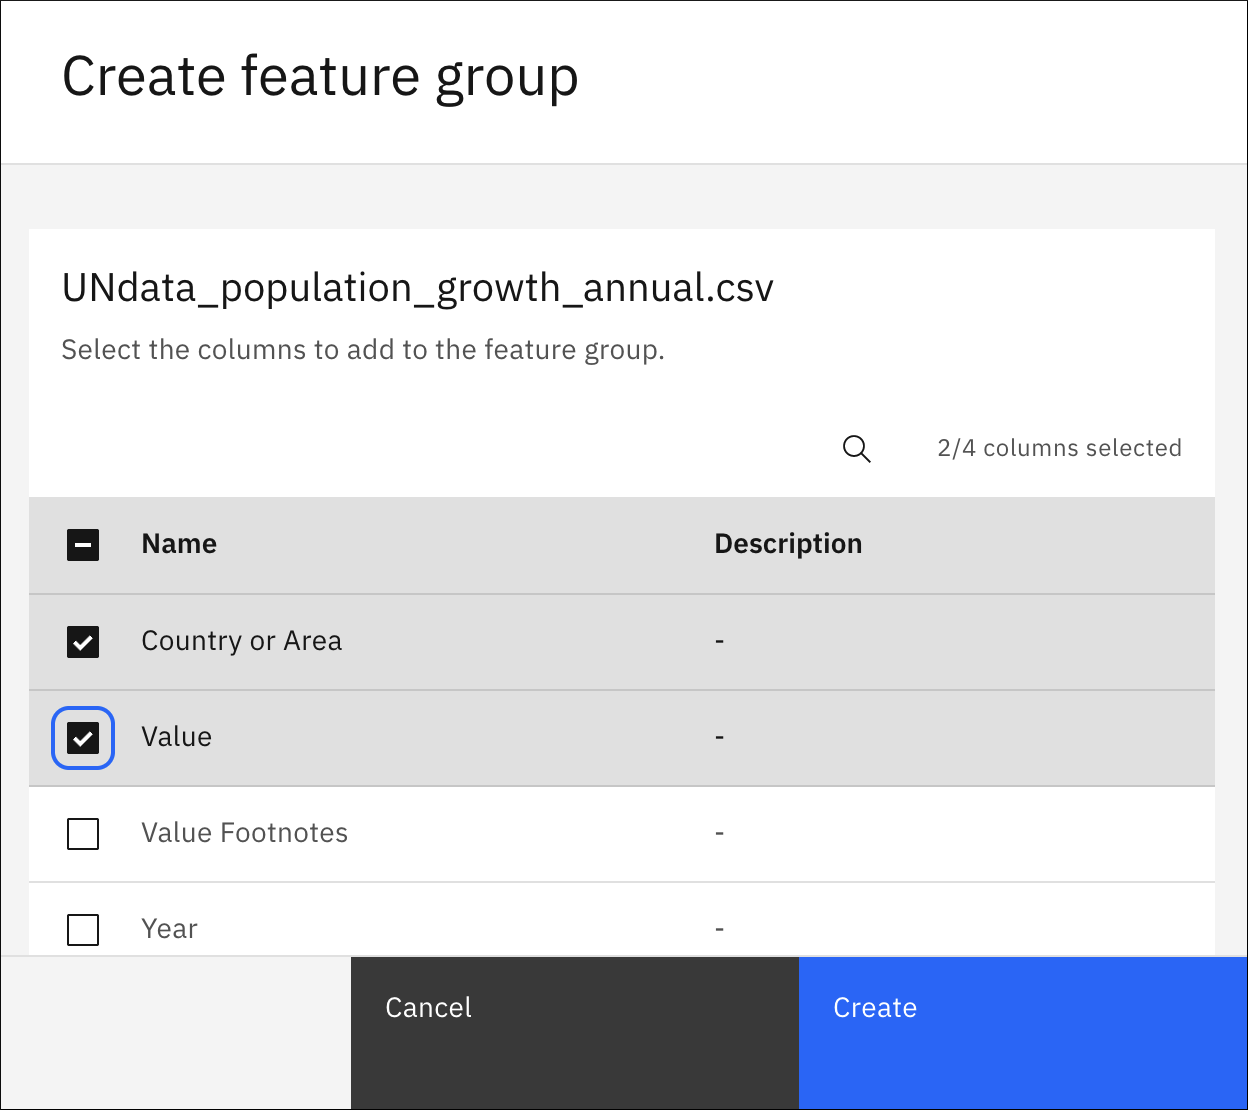Toggle the select-all checkbox in header

pos(83,544)
